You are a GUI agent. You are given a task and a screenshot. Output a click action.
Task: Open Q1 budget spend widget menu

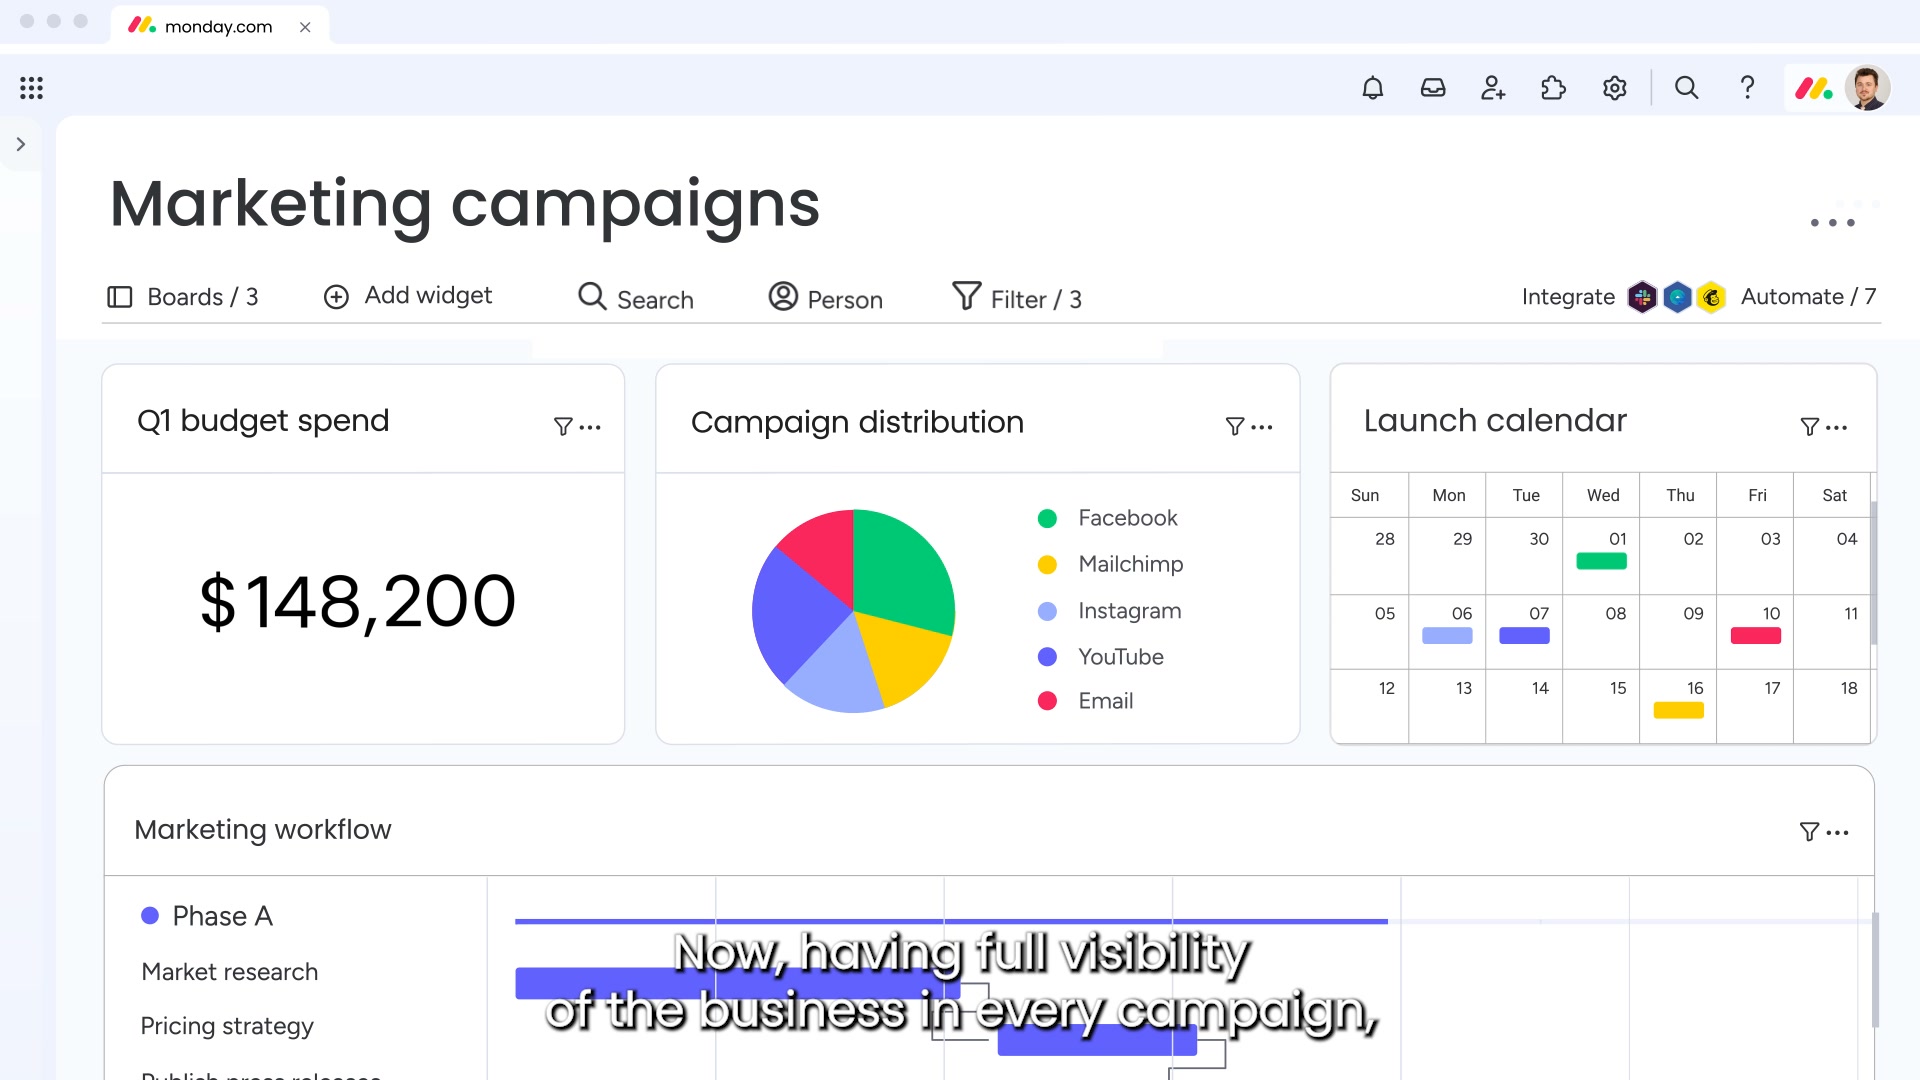click(x=590, y=427)
